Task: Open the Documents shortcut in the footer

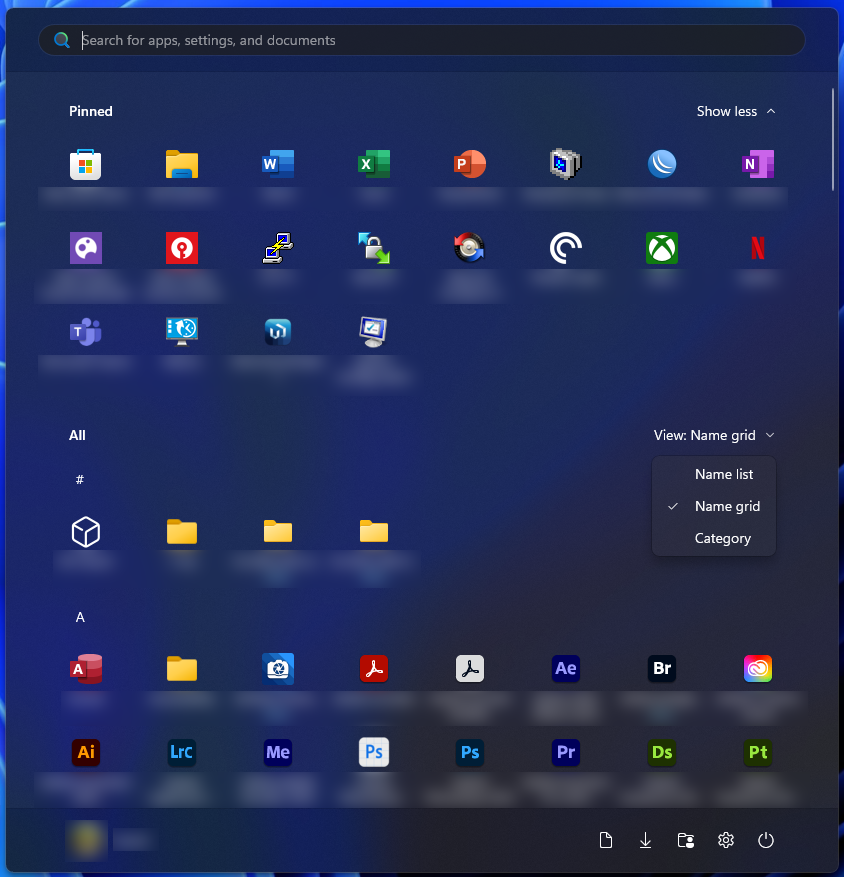Action: click(606, 840)
